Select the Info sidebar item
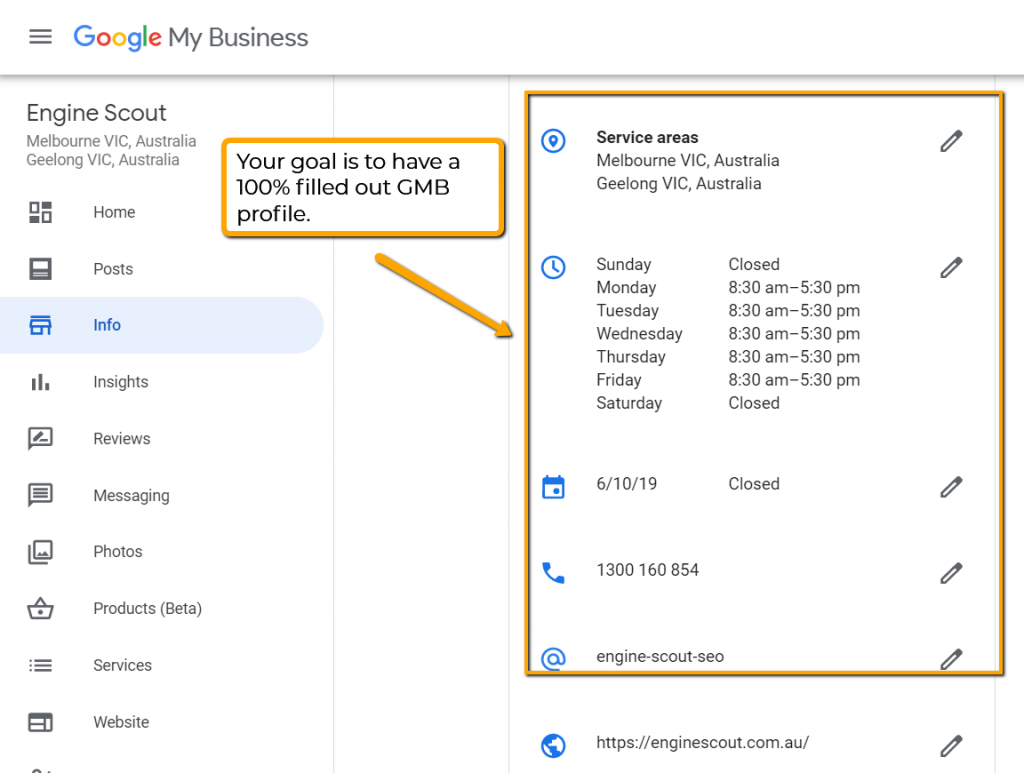This screenshot has height=773, width=1024. (106, 325)
